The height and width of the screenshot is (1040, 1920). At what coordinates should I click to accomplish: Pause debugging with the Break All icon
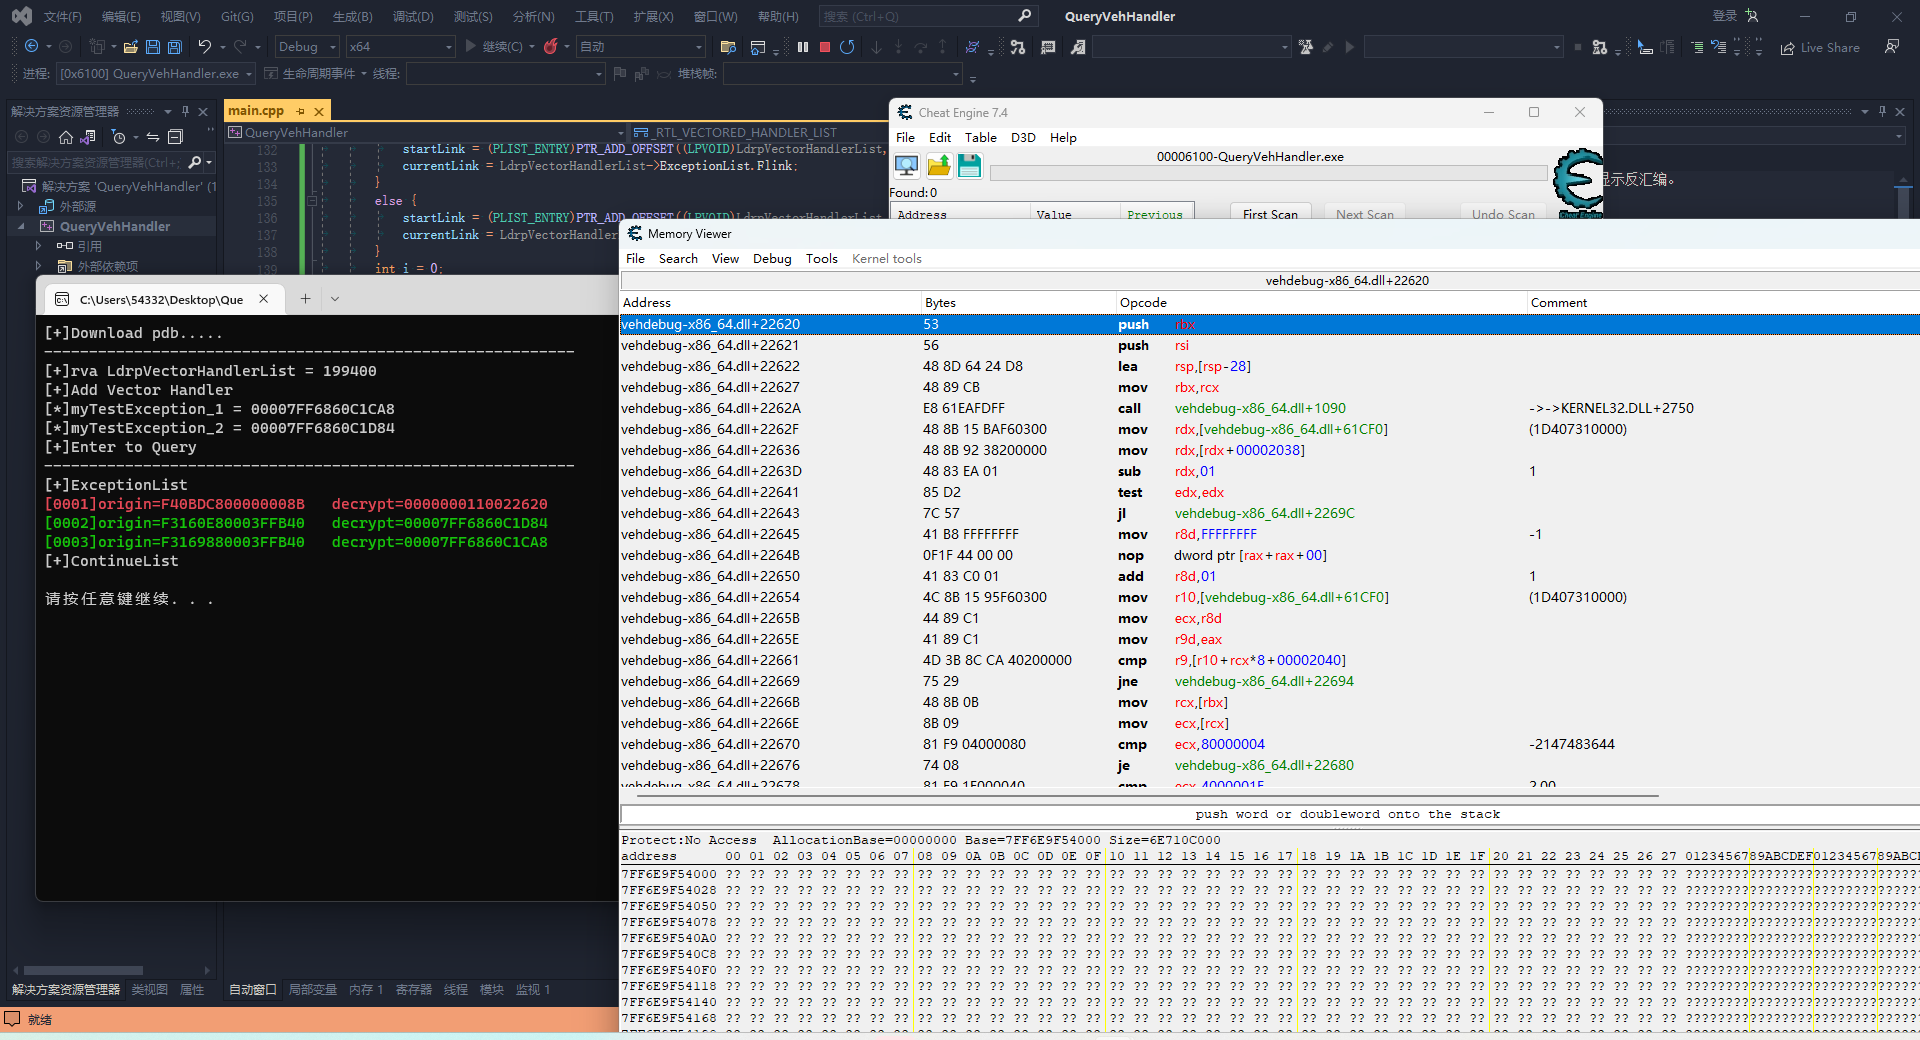(803, 47)
